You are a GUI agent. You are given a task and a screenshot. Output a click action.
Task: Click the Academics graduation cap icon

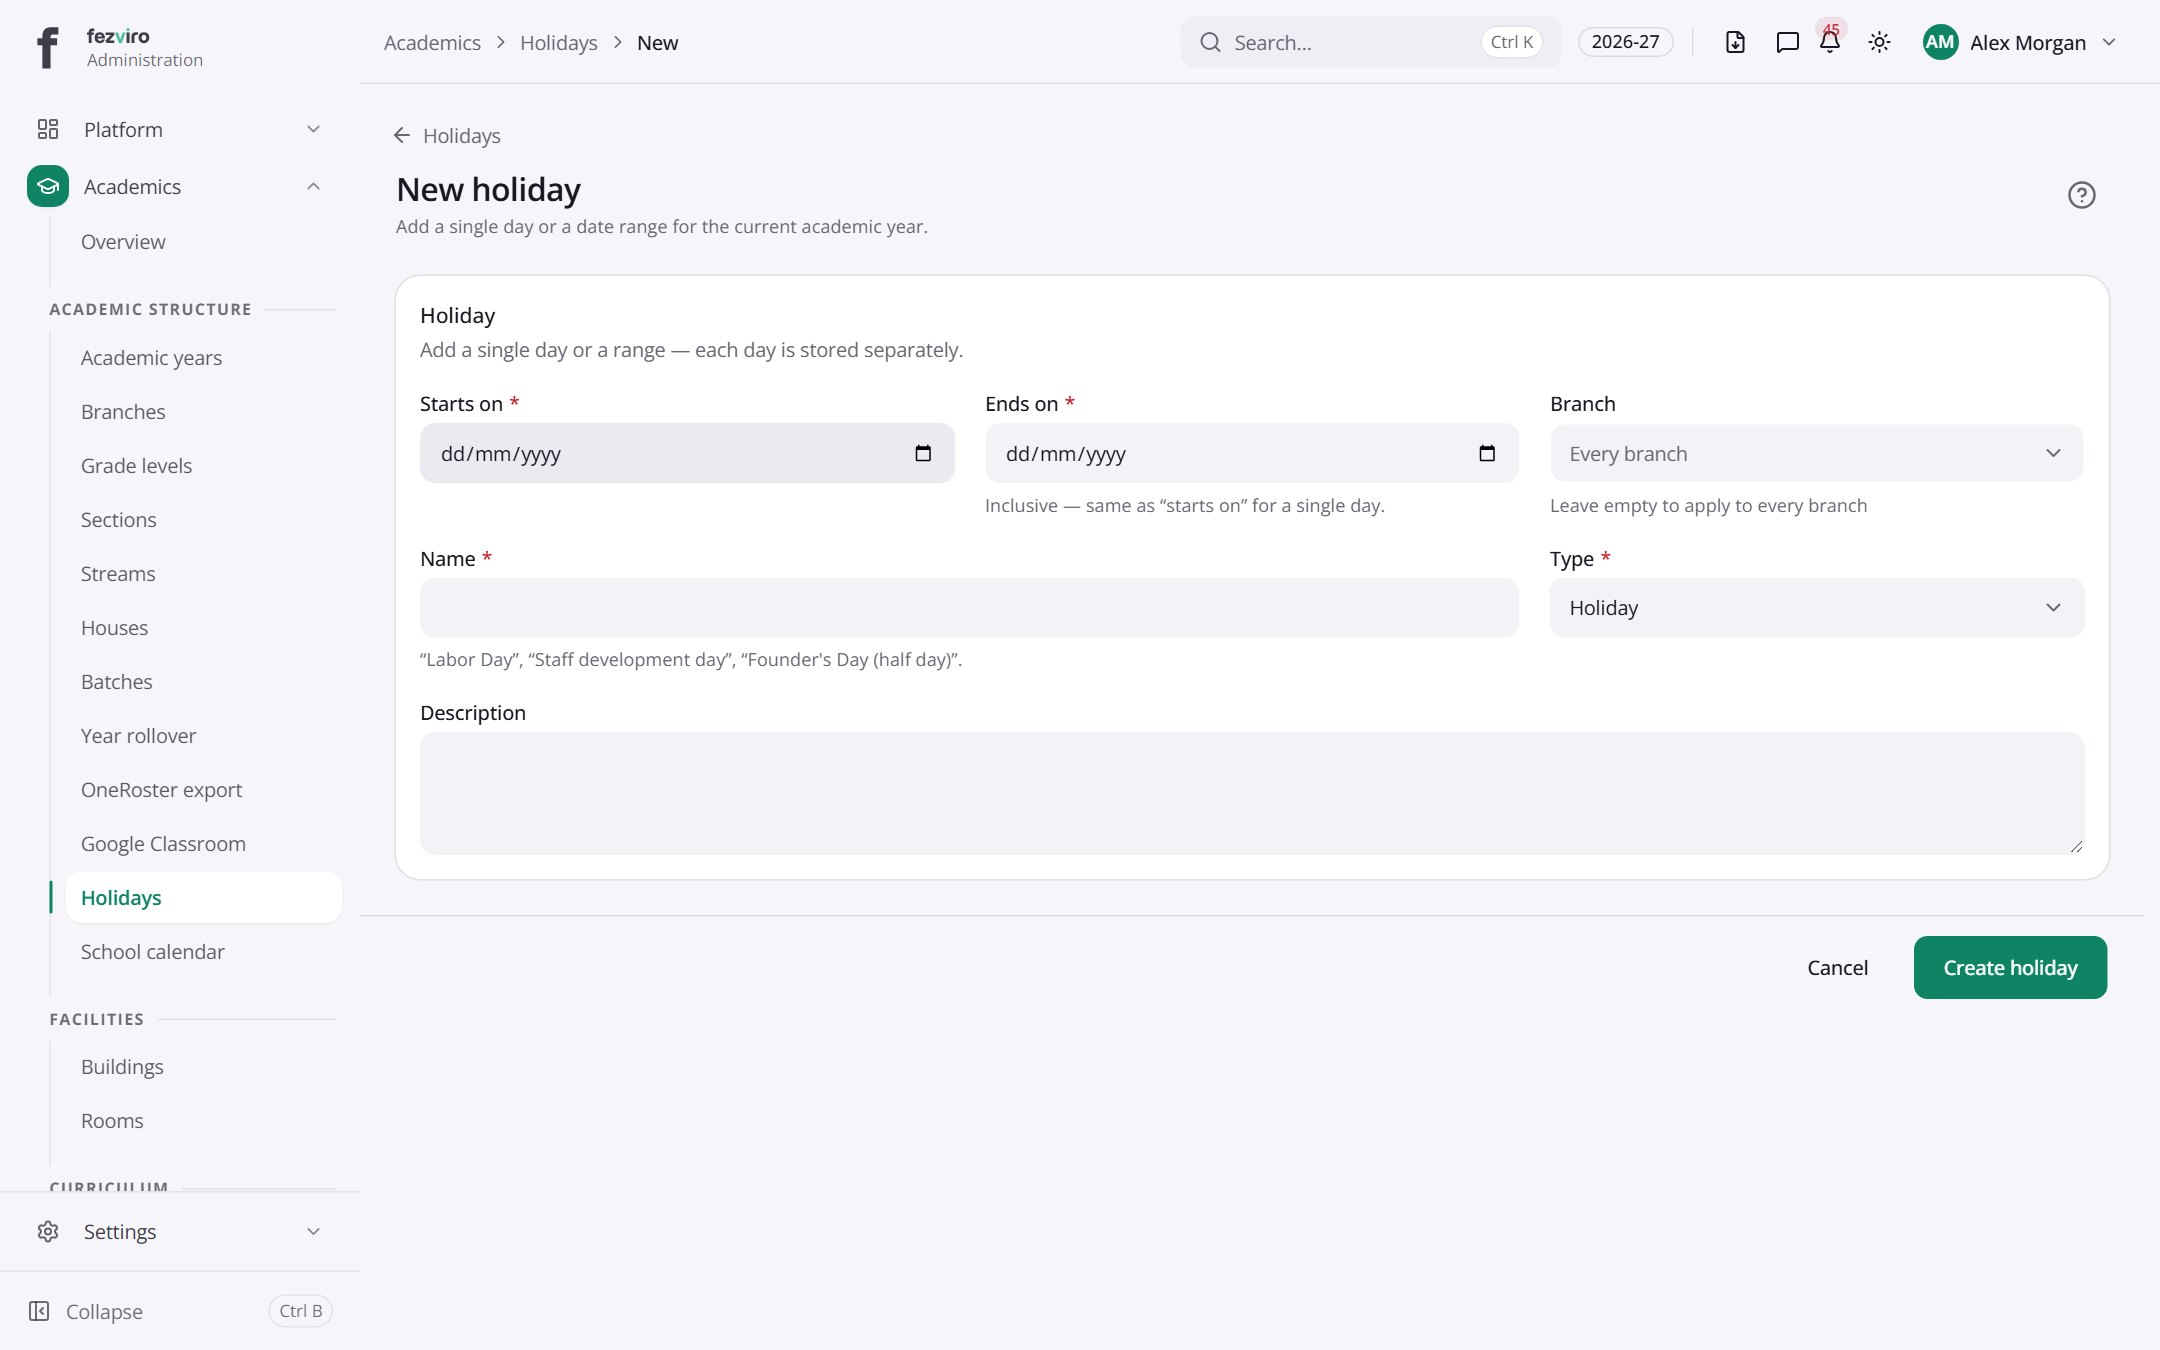pos(48,186)
